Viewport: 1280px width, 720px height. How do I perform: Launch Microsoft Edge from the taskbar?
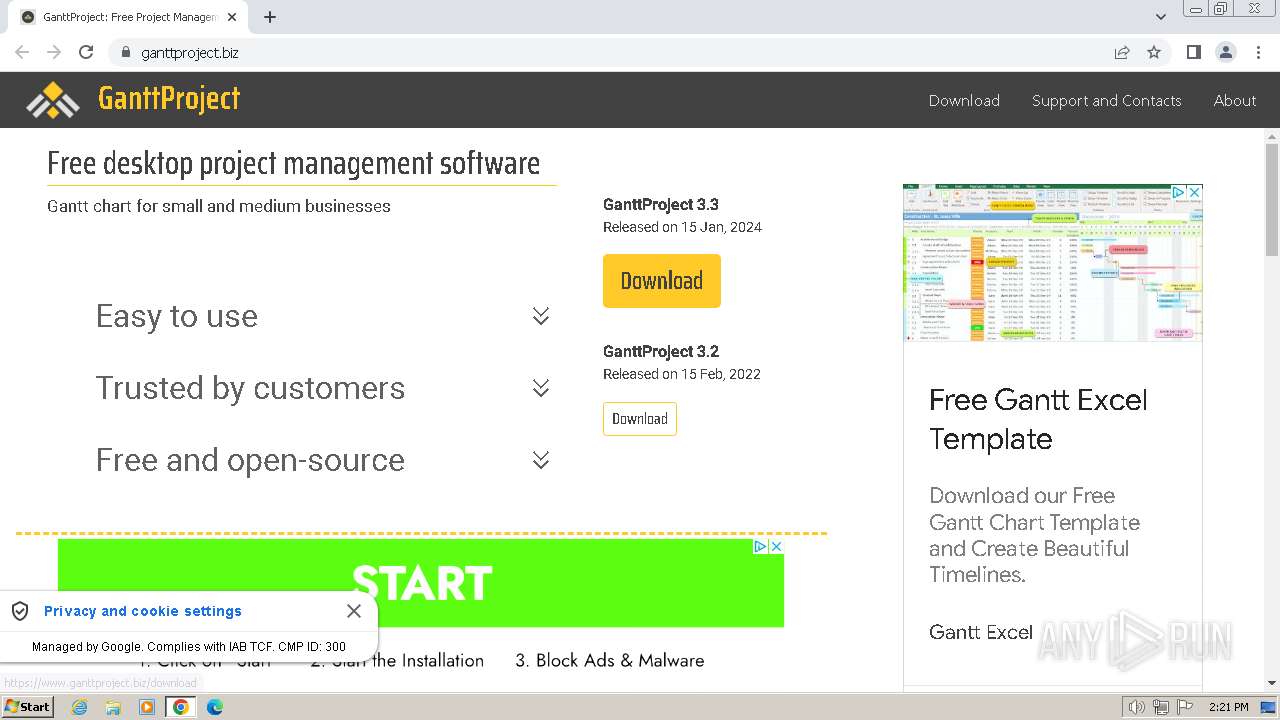[215, 707]
